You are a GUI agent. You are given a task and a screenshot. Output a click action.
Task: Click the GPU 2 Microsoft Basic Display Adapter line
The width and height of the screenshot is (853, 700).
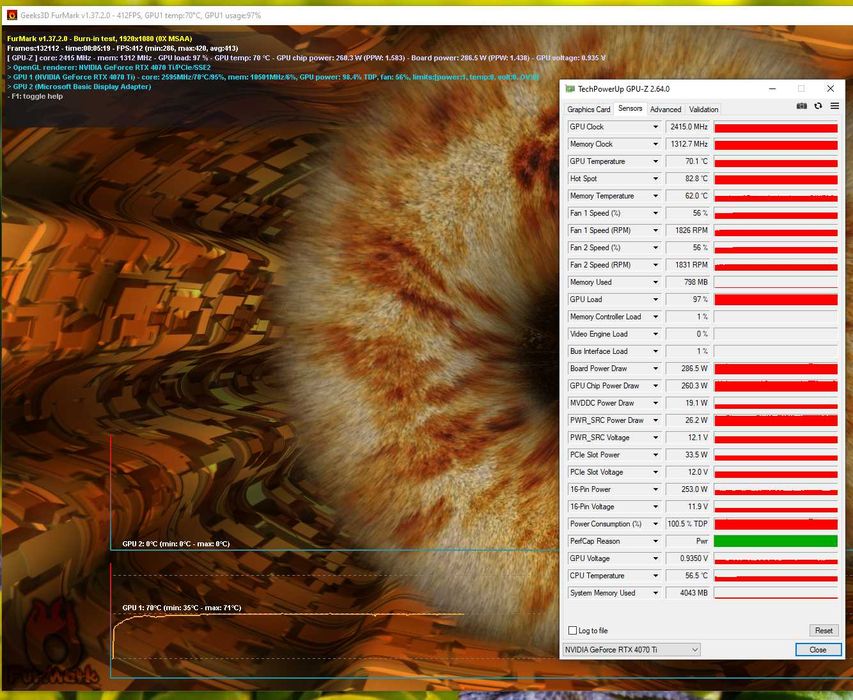coord(79,86)
